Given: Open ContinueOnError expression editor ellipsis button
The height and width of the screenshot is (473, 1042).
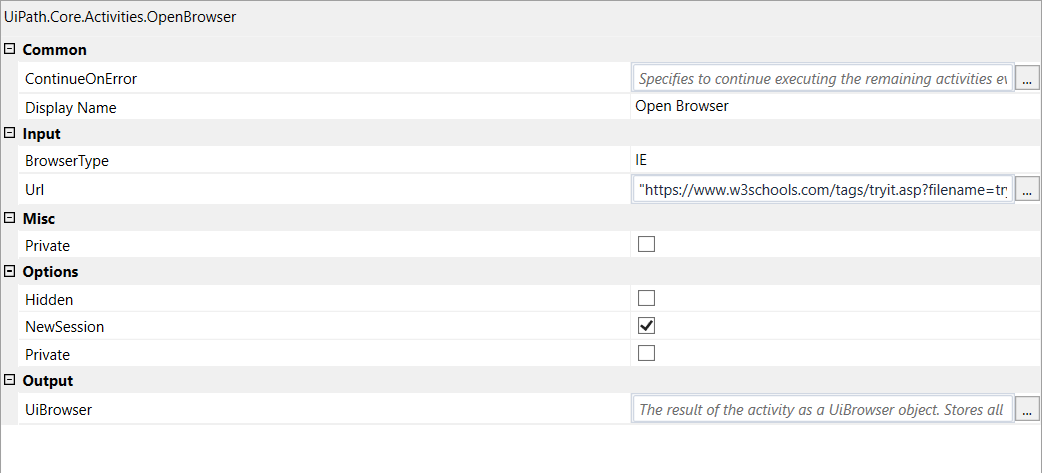Looking at the screenshot, I should 1027,78.
